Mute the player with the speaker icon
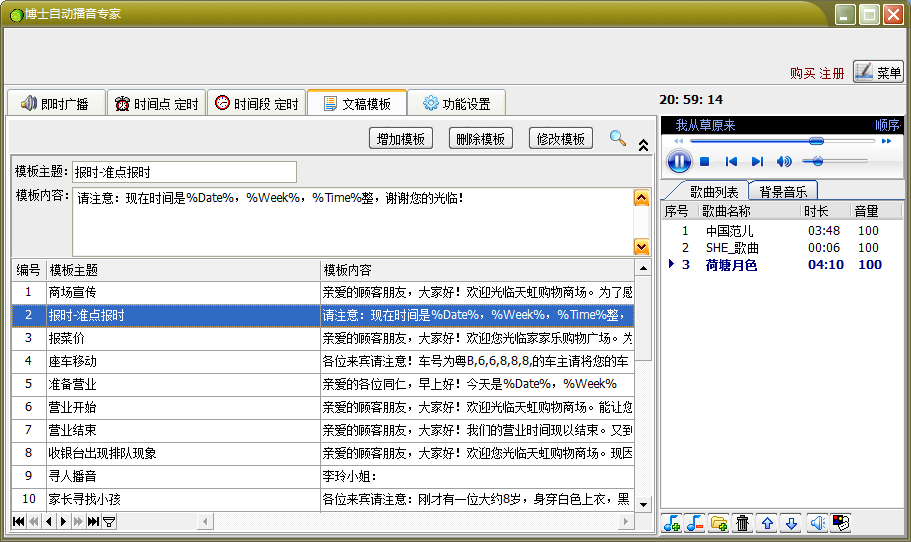This screenshot has width=911, height=542. click(x=784, y=161)
